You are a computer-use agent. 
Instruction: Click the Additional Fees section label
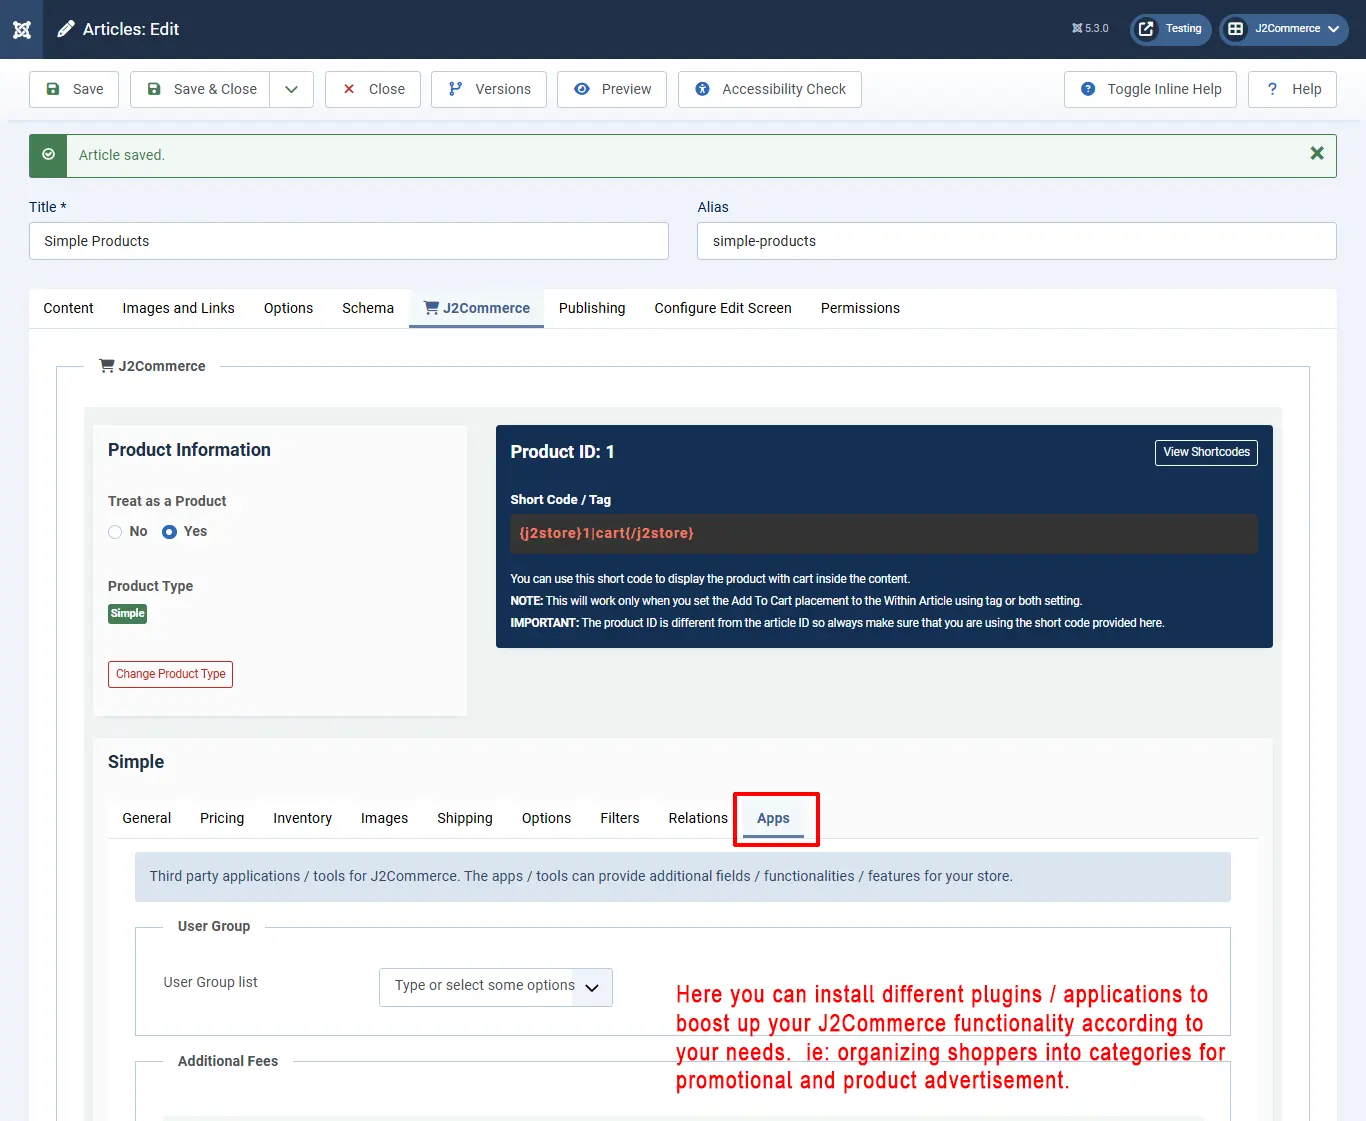[x=228, y=1061]
